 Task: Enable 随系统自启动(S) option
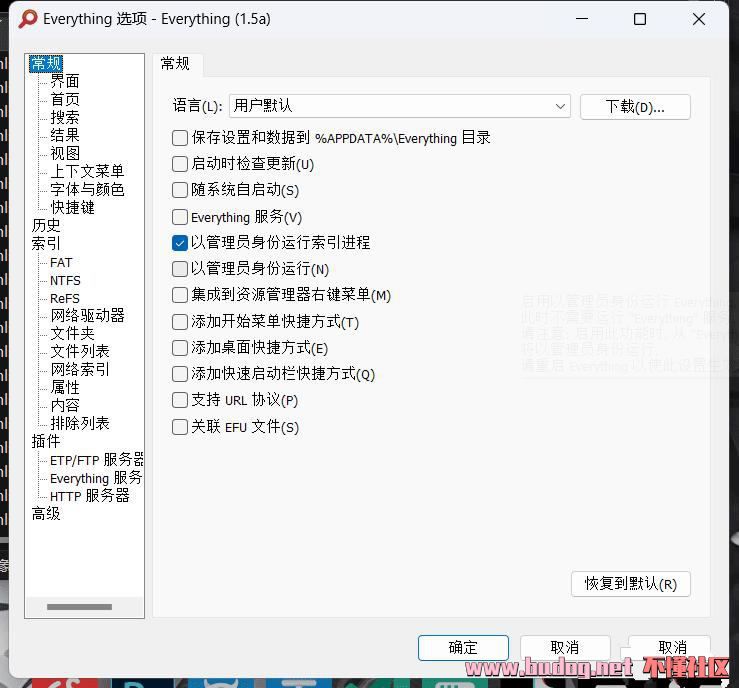point(180,190)
